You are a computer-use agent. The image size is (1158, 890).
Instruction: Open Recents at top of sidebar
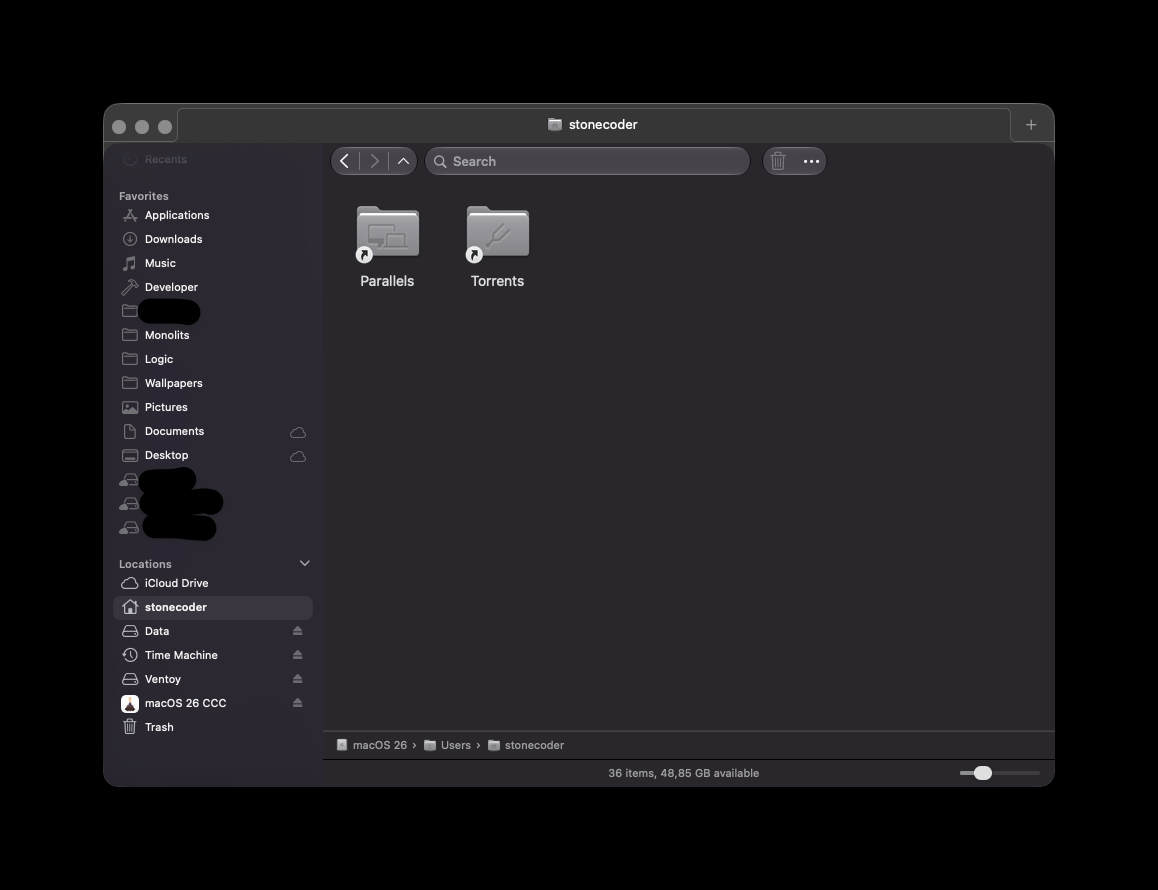(x=213, y=160)
